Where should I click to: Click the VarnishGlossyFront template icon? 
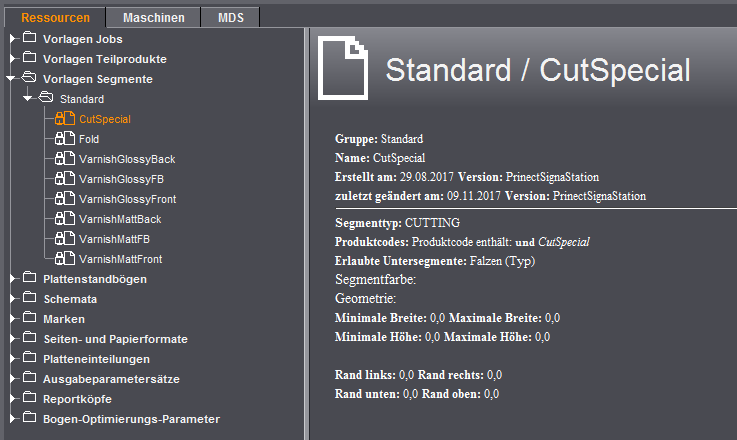click(64, 198)
